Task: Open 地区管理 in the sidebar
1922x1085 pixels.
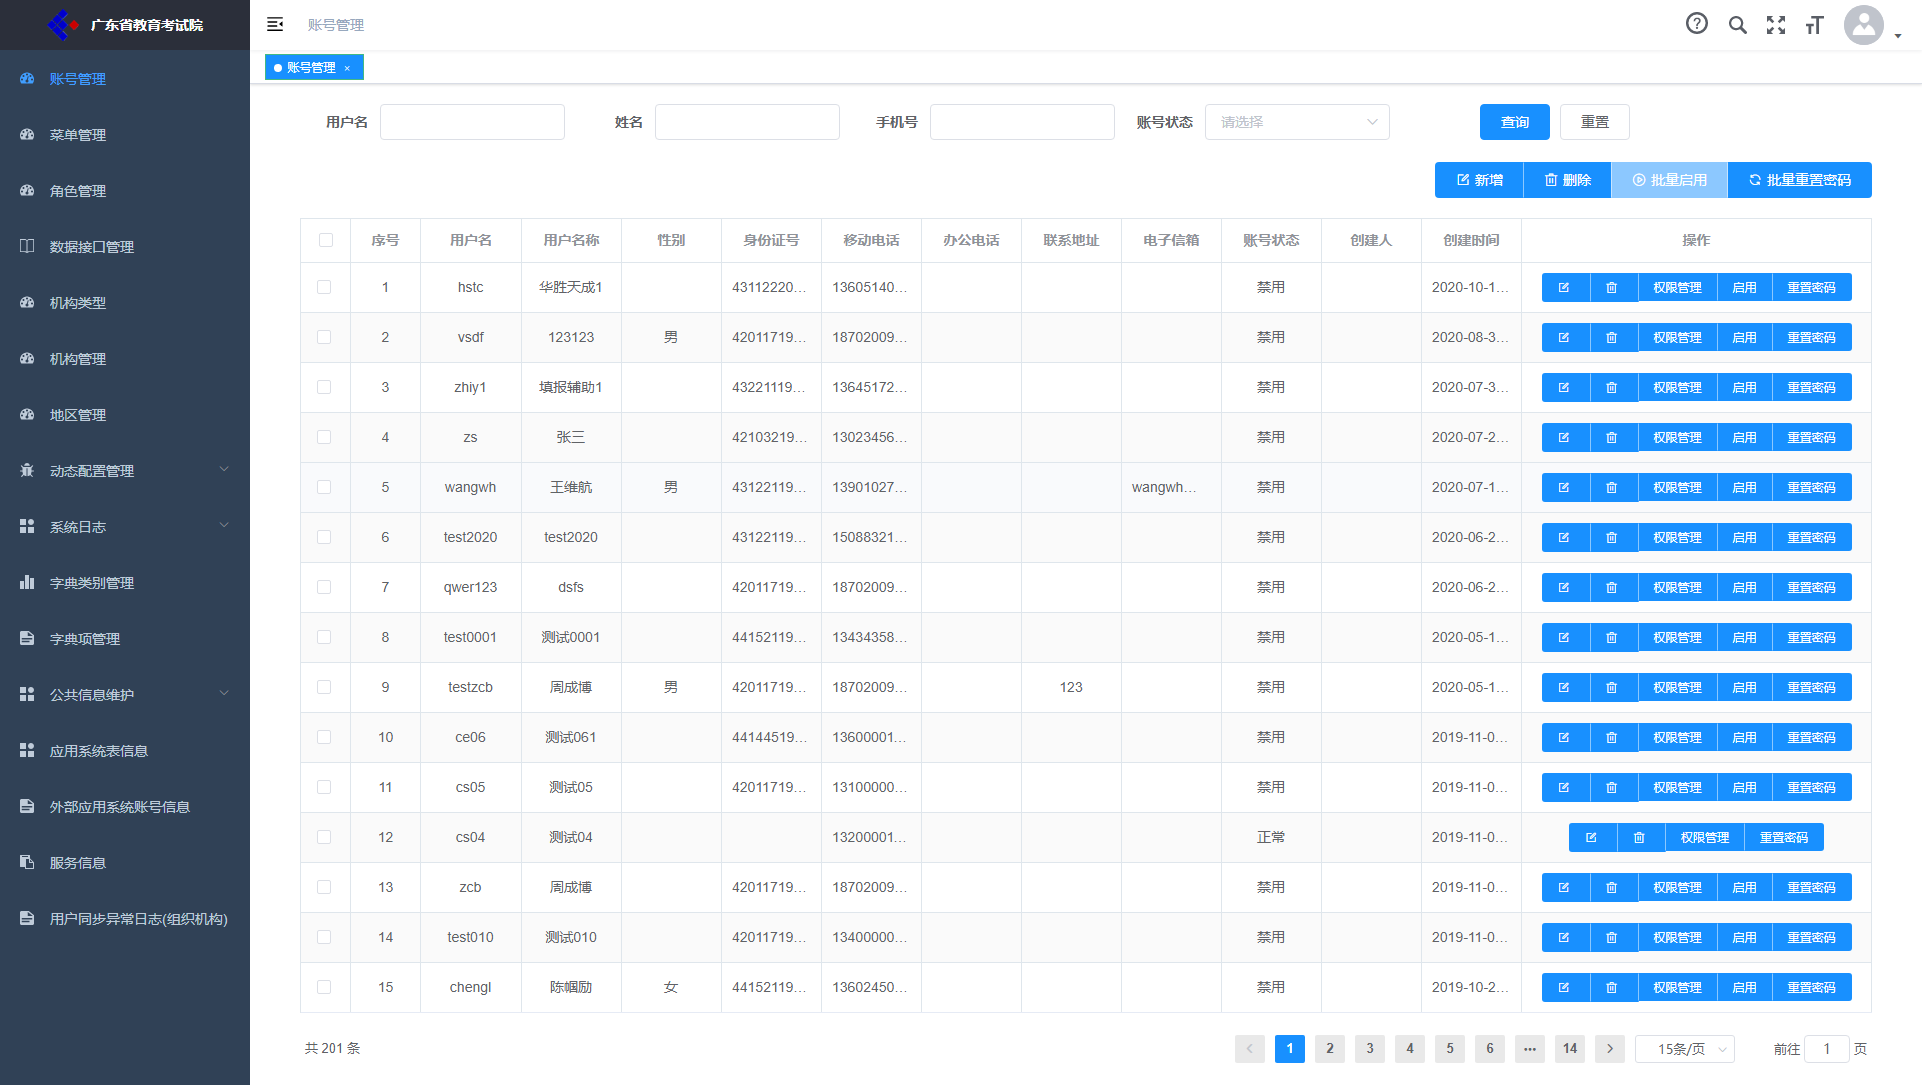Action: [125, 415]
